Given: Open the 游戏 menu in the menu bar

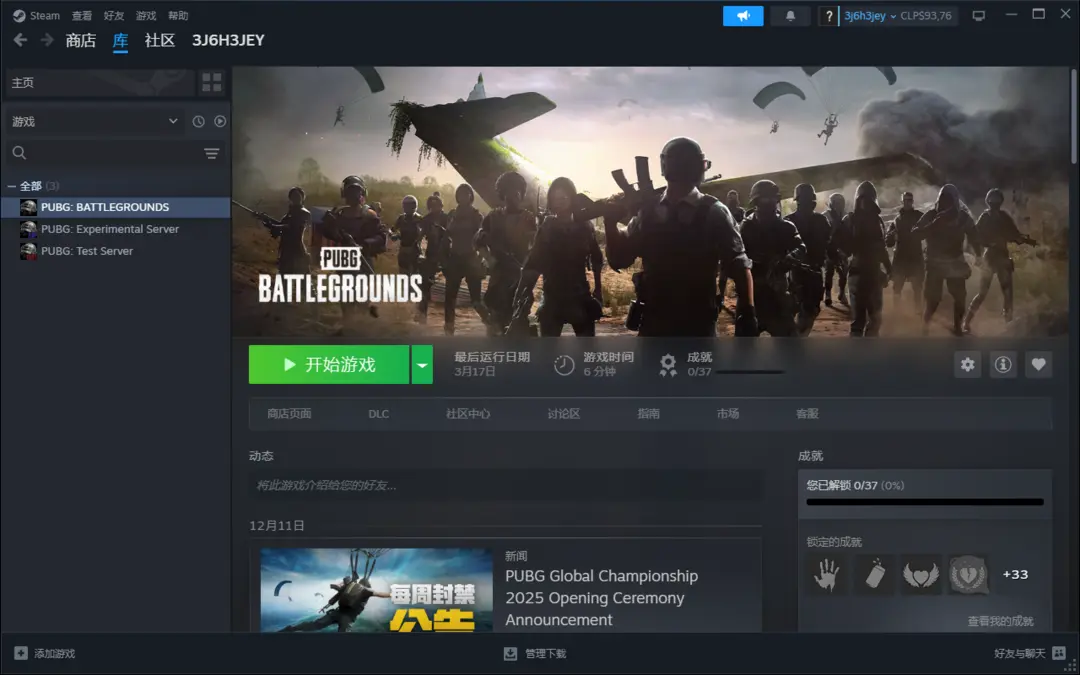Looking at the screenshot, I should click(x=146, y=15).
